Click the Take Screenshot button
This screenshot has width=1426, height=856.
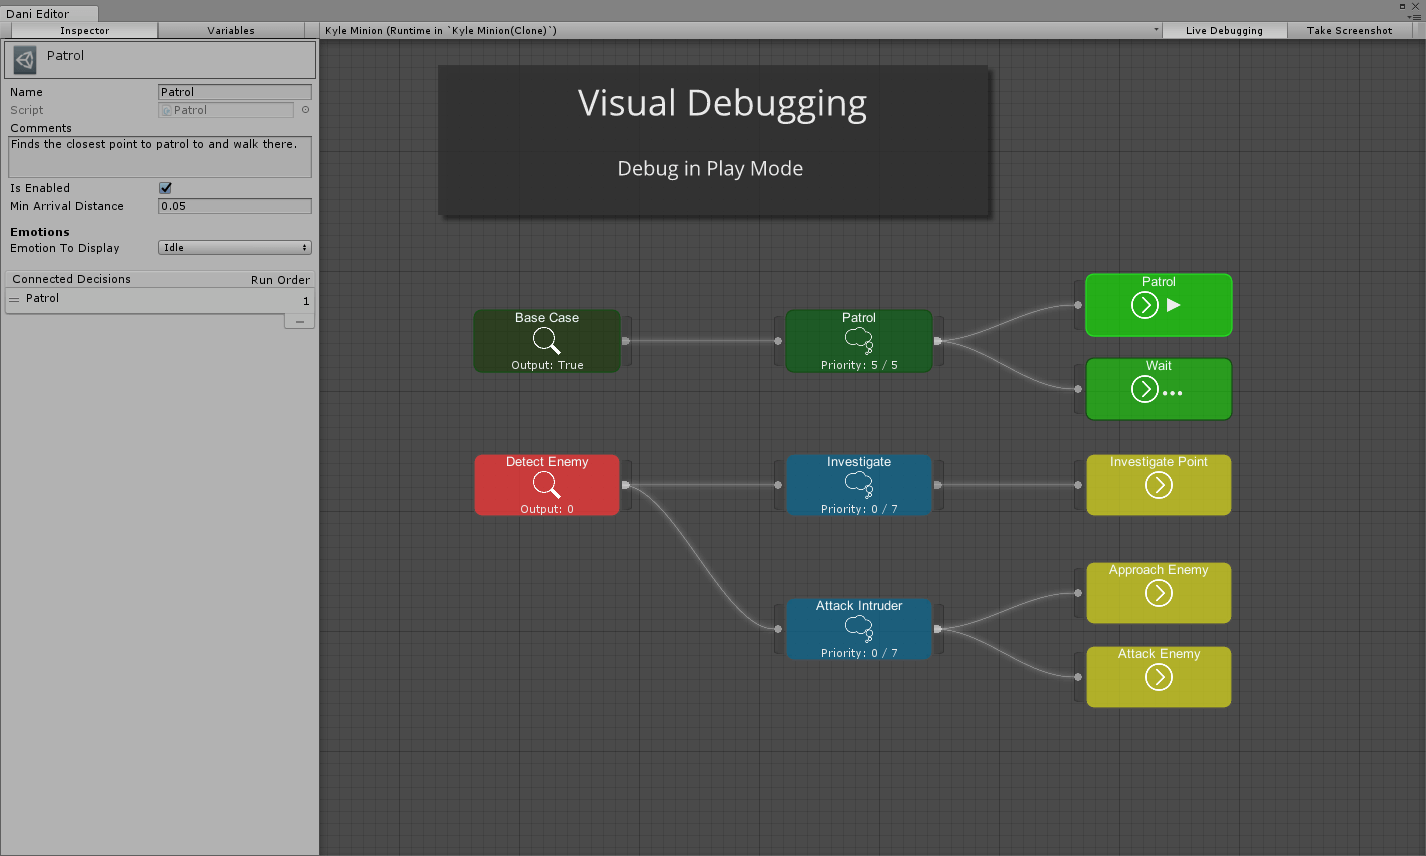coord(1349,30)
